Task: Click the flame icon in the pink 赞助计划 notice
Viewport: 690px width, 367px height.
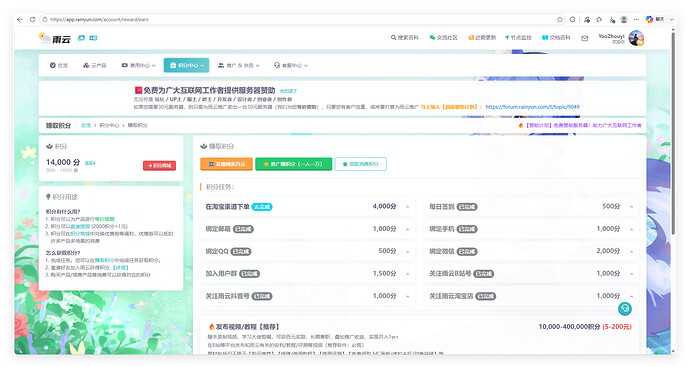Action: click(x=521, y=125)
